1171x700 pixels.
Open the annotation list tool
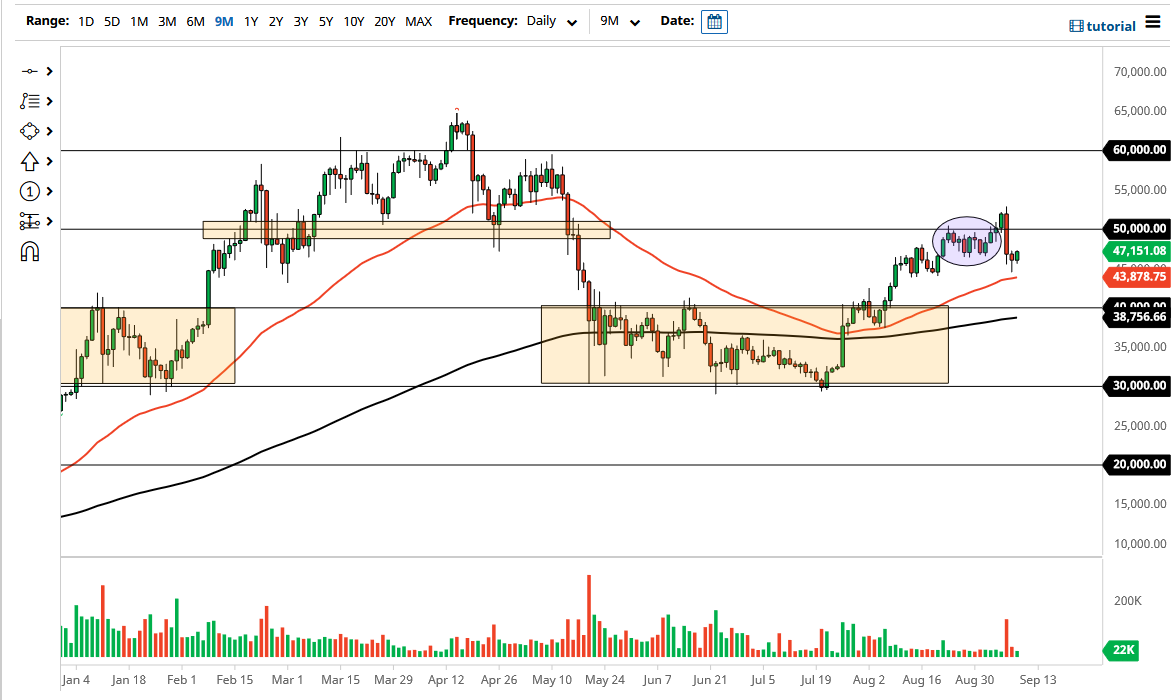point(28,100)
